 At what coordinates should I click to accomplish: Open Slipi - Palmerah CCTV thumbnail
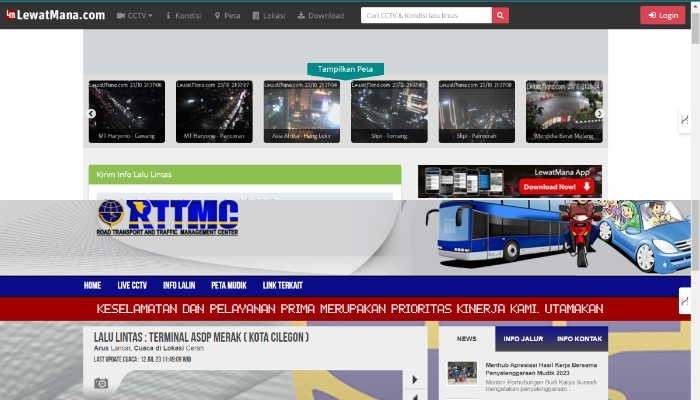[x=477, y=112]
